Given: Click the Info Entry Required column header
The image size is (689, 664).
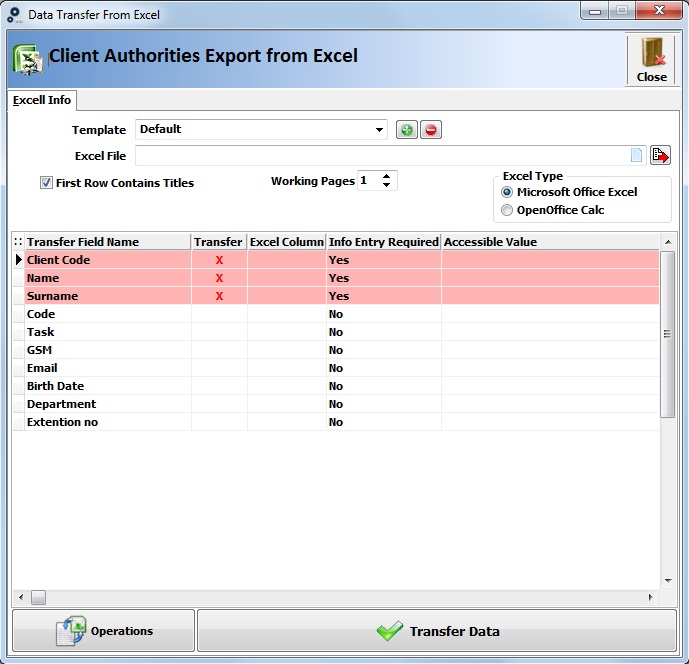Looking at the screenshot, I should (x=384, y=242).
